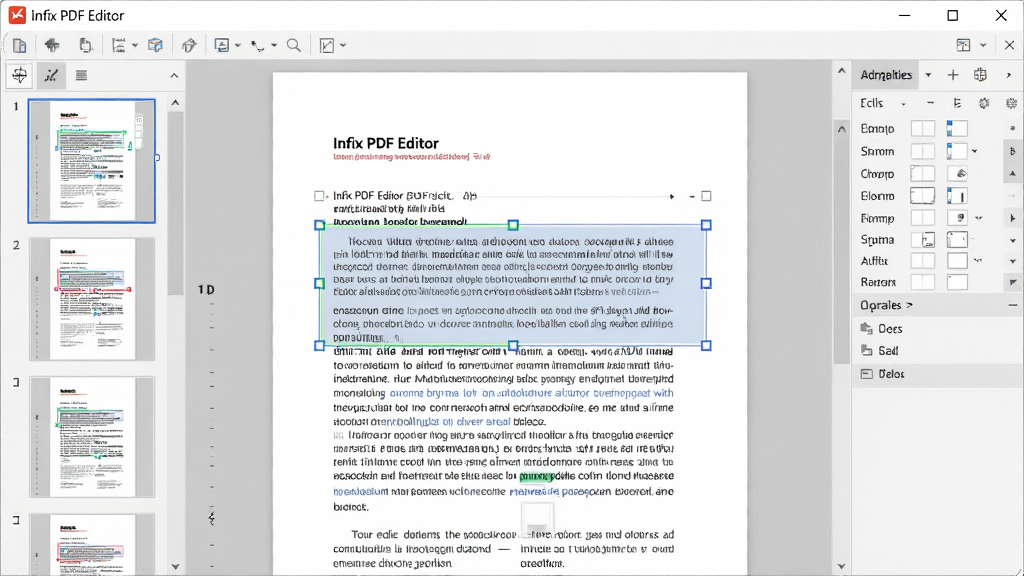Open the dropdown next to the connector path icon
This screenshot has height=576, width=1024.
[x=274, y=46]
